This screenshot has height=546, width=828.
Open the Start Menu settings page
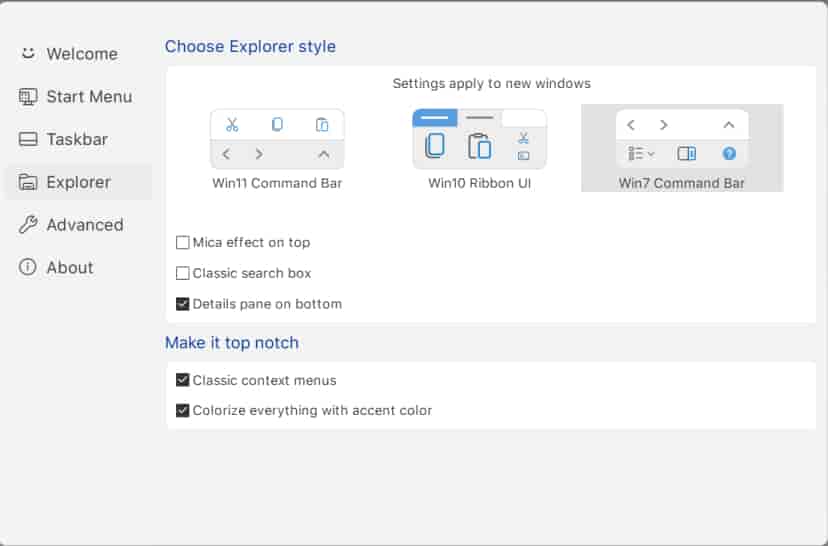tap(89, 97)
